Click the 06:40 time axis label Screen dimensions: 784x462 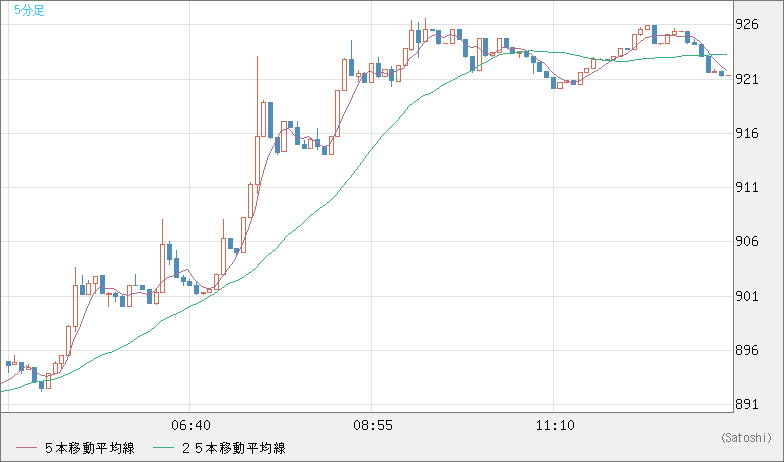pyautogui.click(x=190, y=425)
